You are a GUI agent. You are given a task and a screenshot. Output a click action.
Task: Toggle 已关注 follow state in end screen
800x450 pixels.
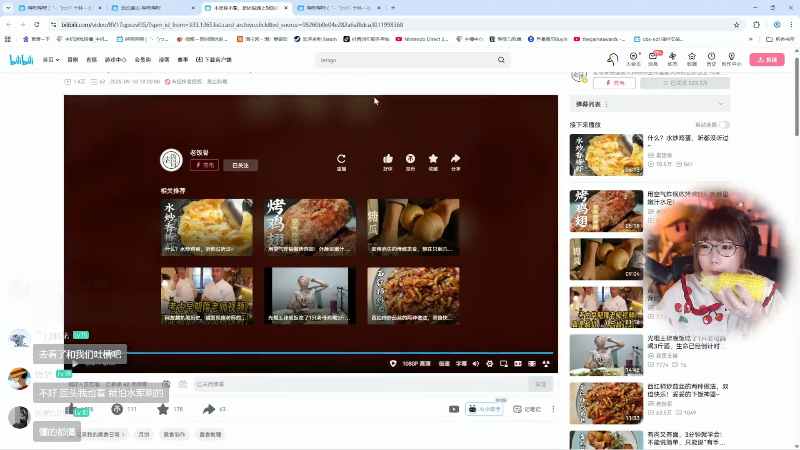coord(240,165)
